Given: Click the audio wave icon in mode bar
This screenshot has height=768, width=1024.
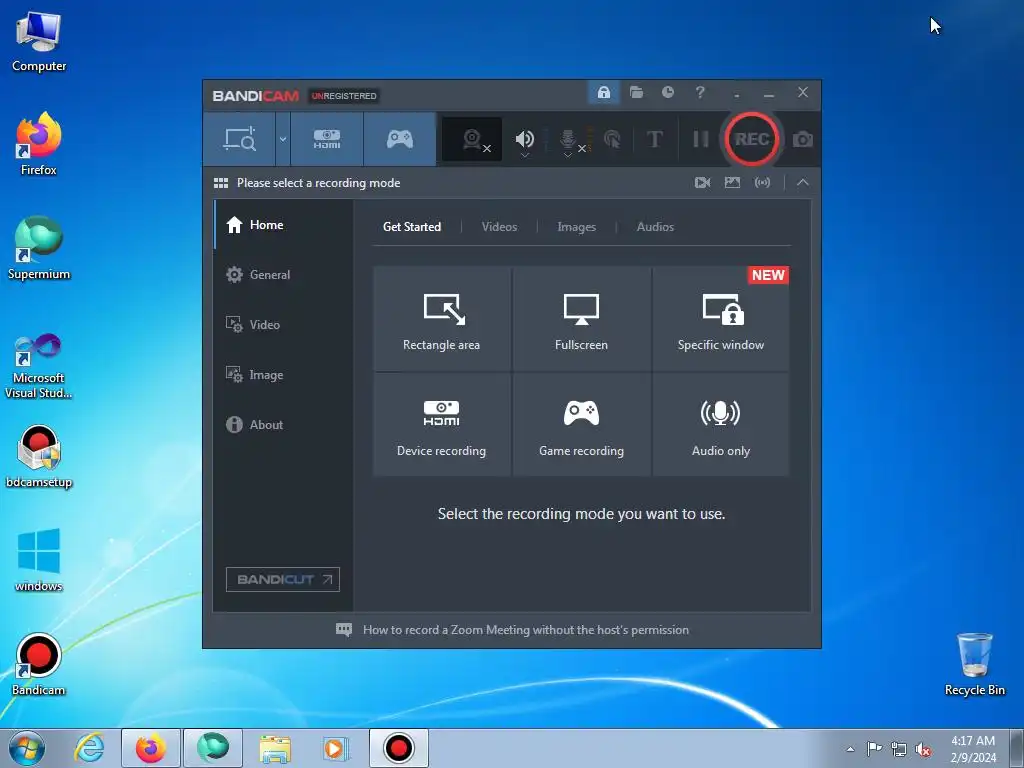Looking at the screenshot, I should tap(762, 183).
